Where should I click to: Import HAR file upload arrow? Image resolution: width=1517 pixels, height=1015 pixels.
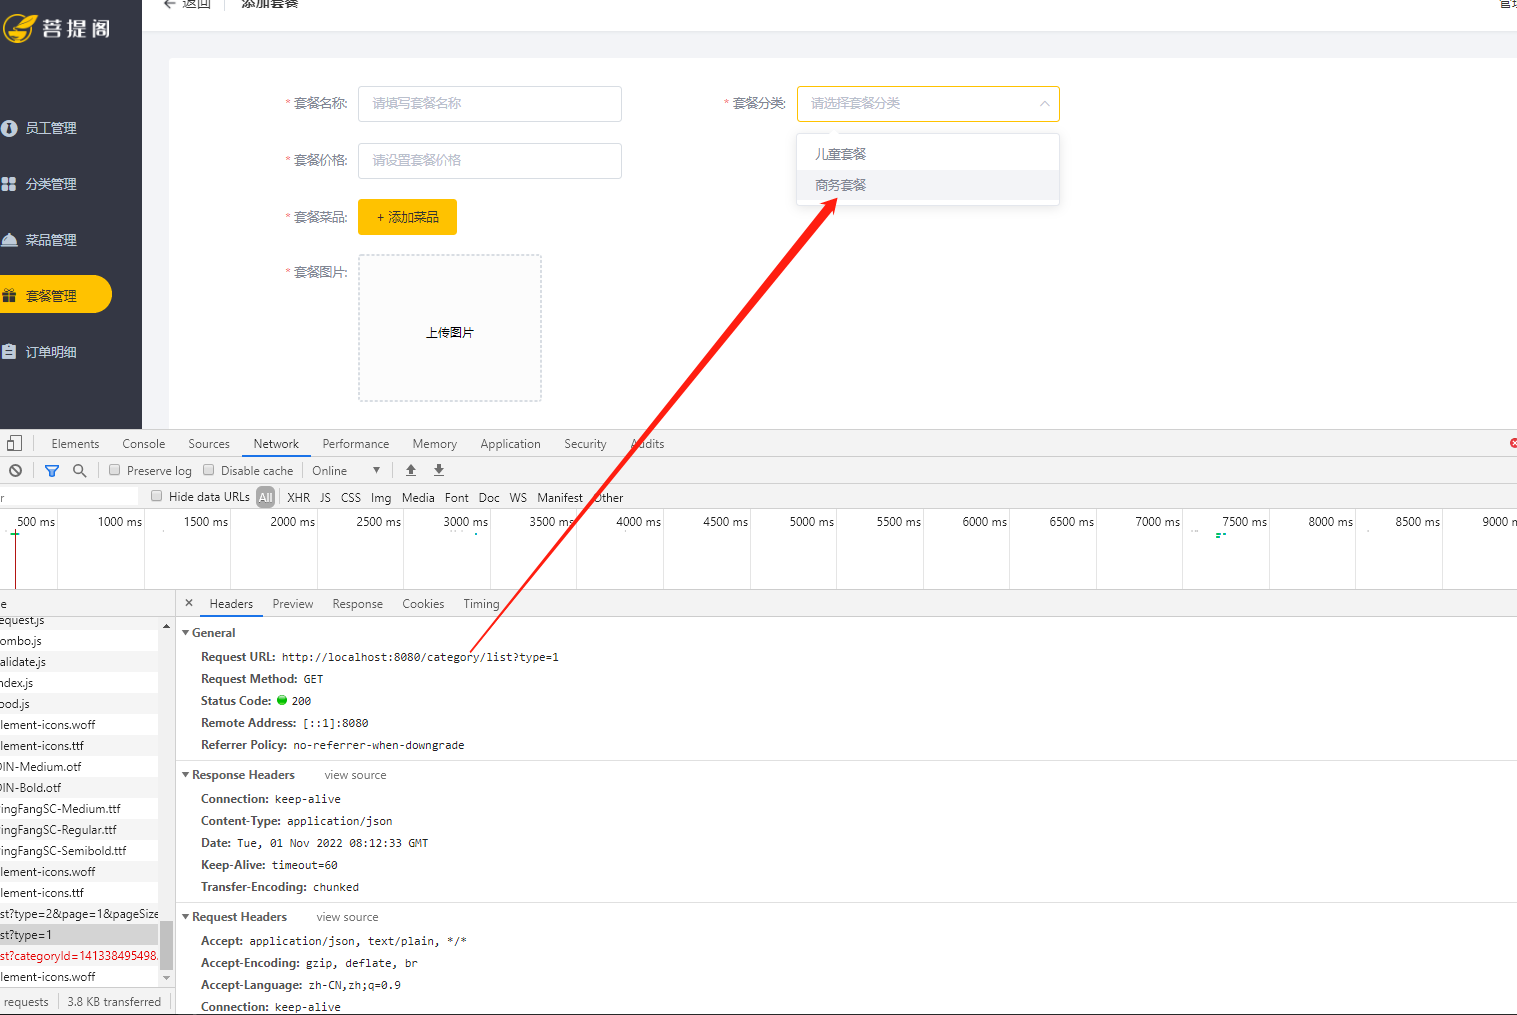coord(411,470)
